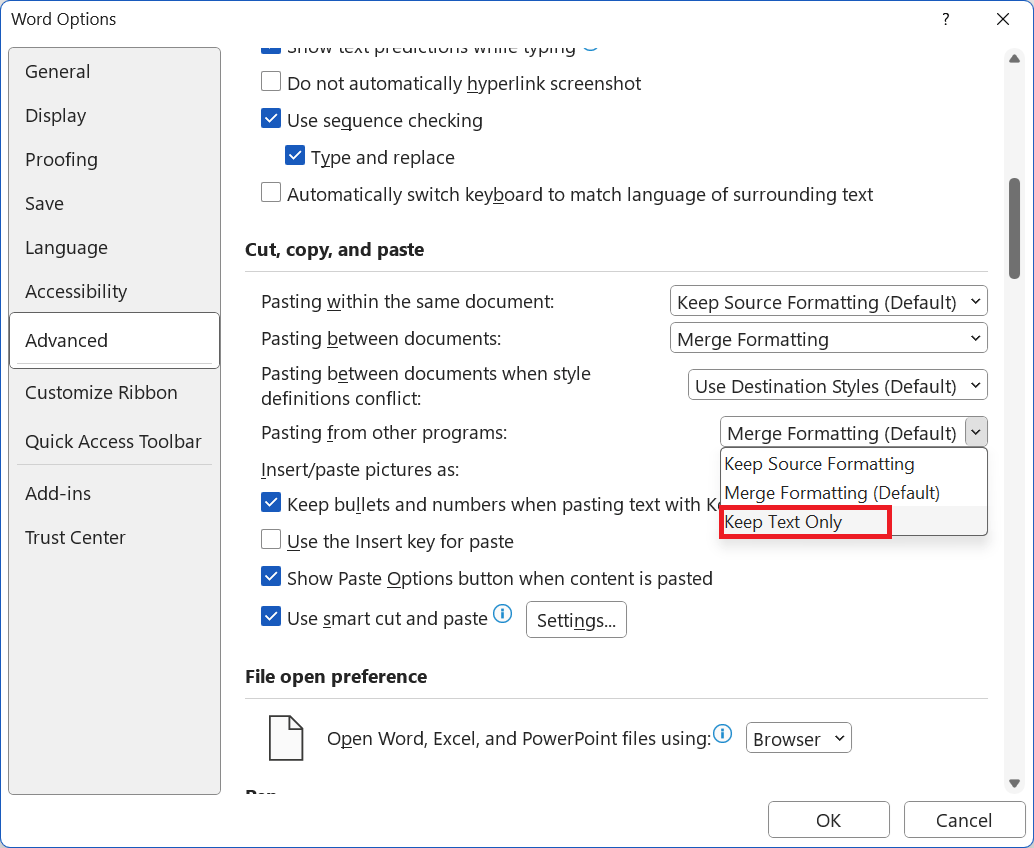1034x848 pixels.
Task: Open the Trust Center category
Action: (x=115, y=537)
